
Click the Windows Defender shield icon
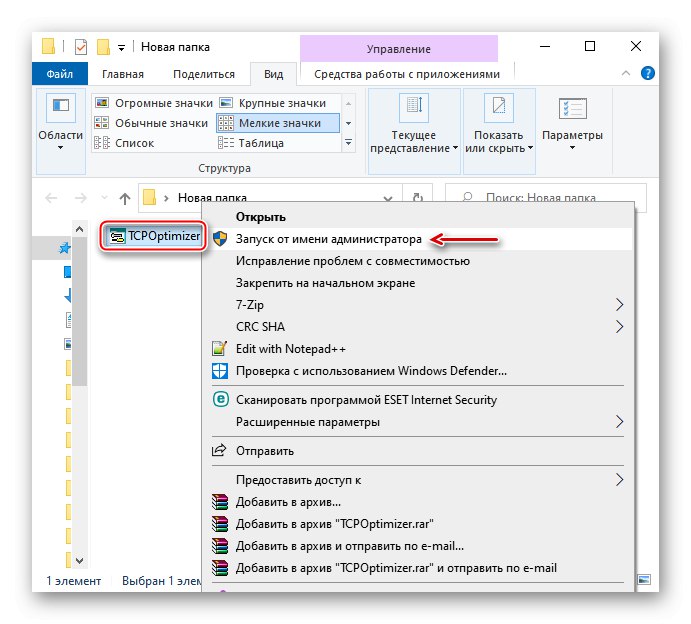coord(219,371)
